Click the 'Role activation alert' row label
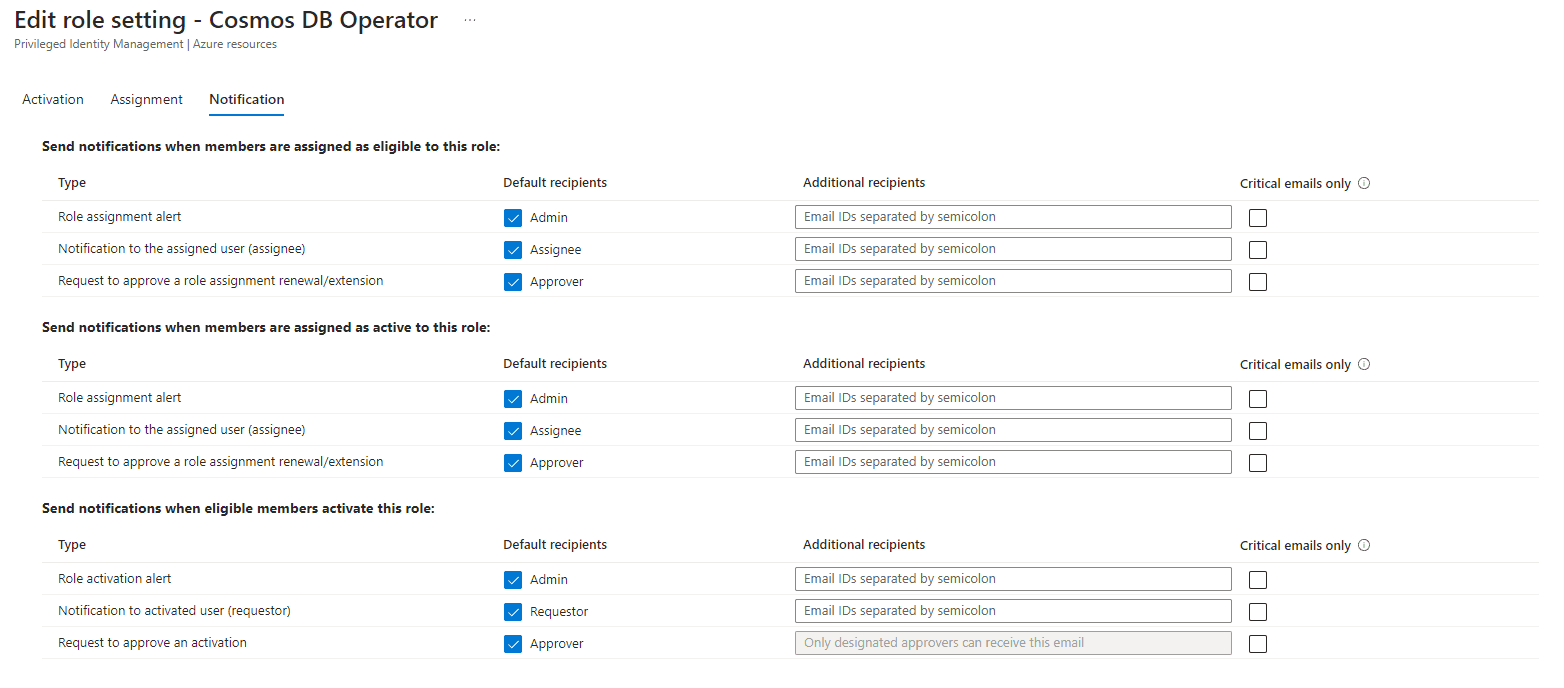This screenshot has height=688, width=1564. (x=115, y=579)
